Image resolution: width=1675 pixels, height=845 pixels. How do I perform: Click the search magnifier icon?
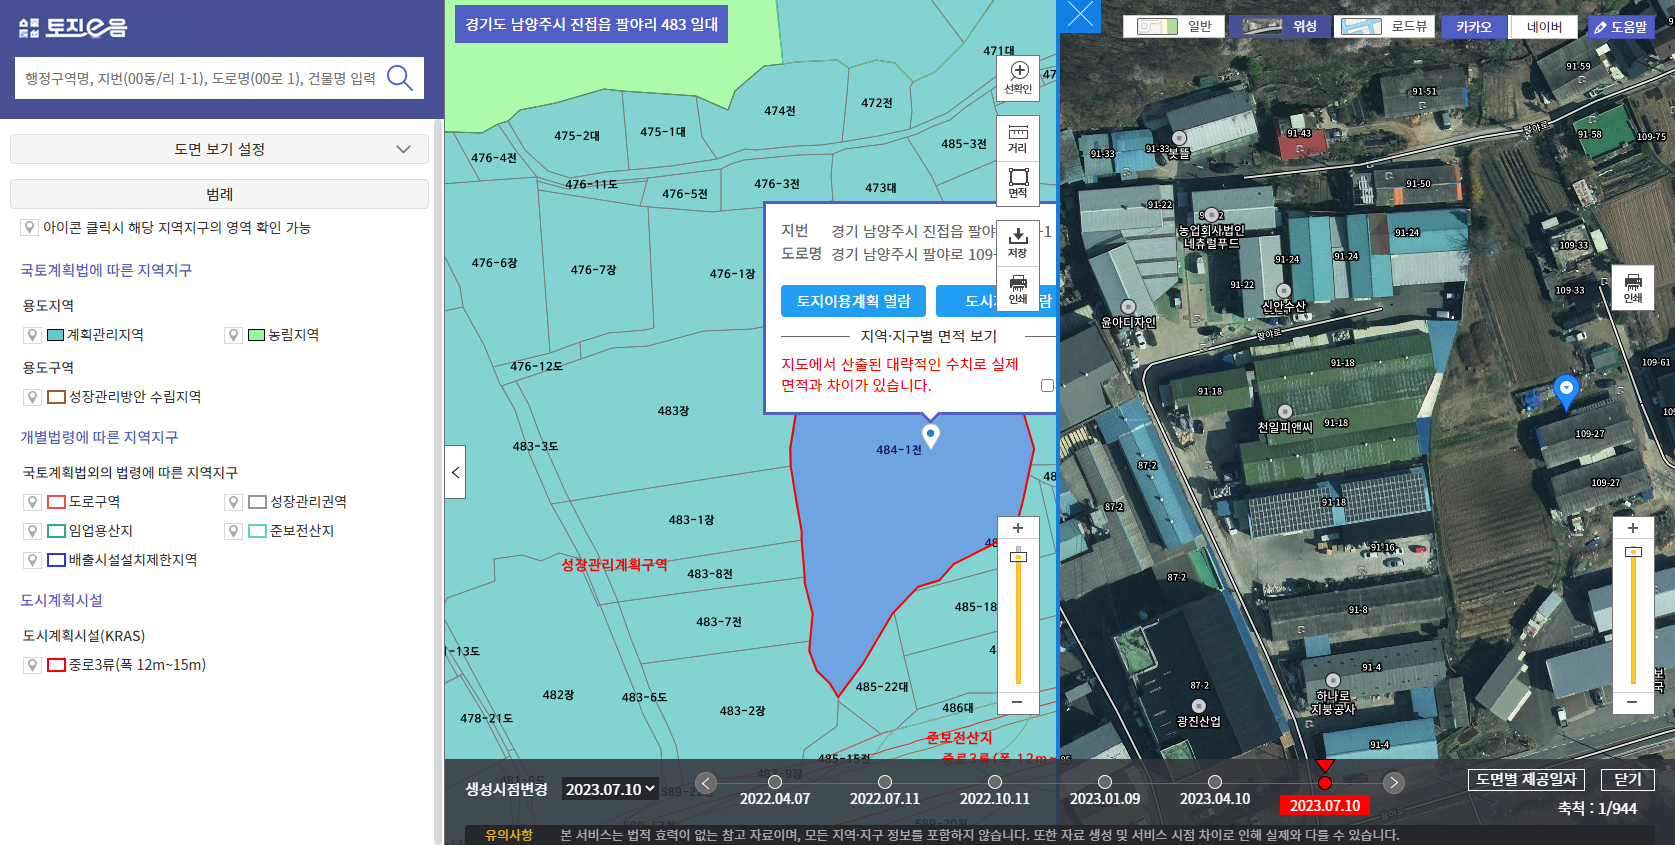pos(400,78)
